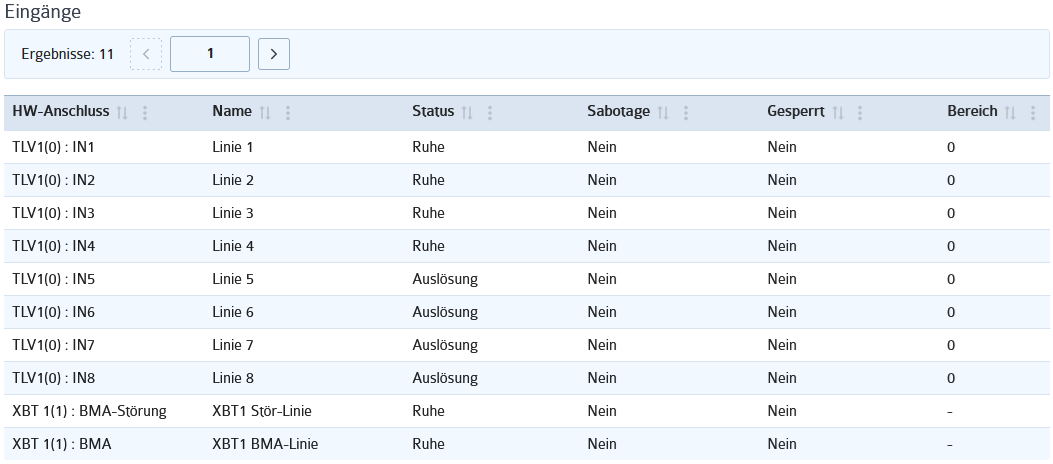Screen dimensions: 1053x464
Task: Open Bereich column three-dot menu
Action: [1032, 113]
